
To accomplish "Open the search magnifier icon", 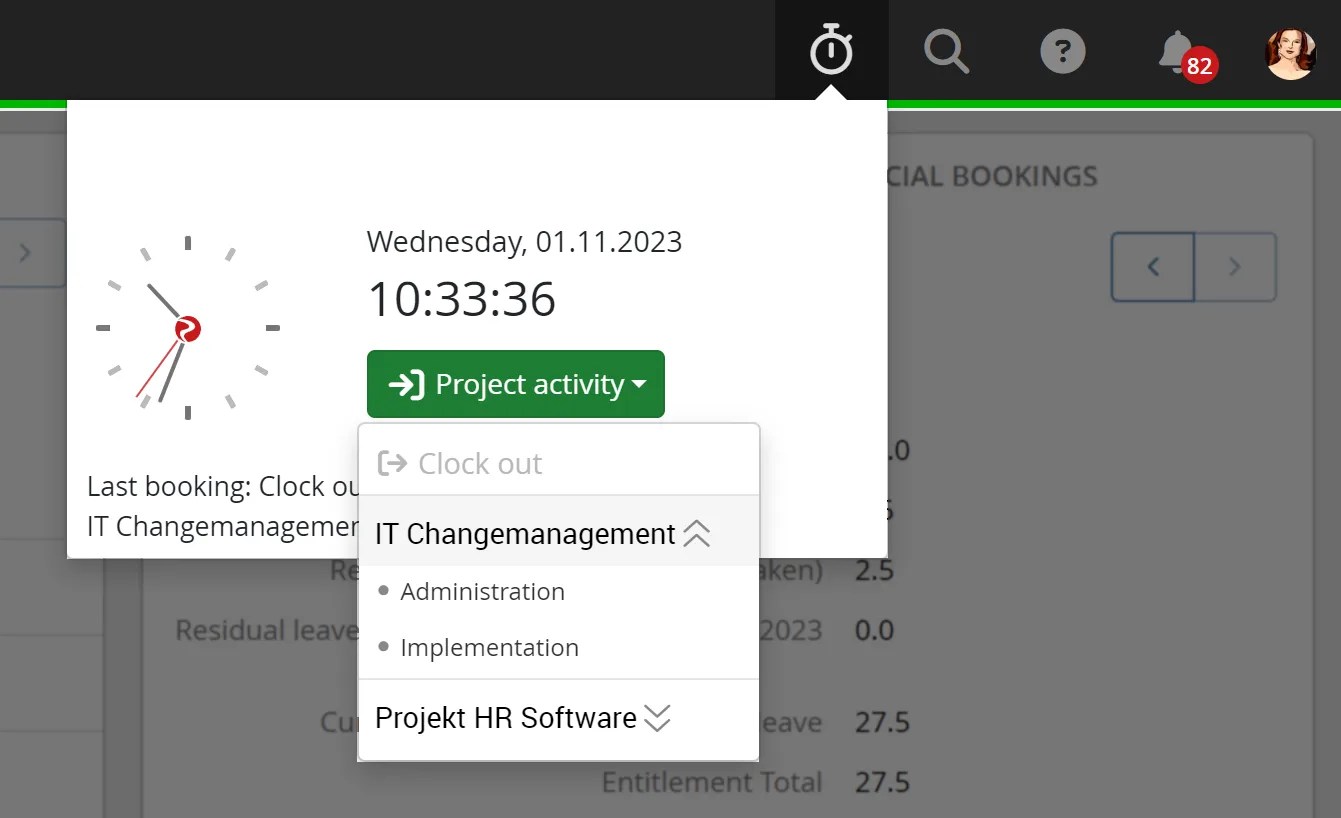I will tap(946, 49).
